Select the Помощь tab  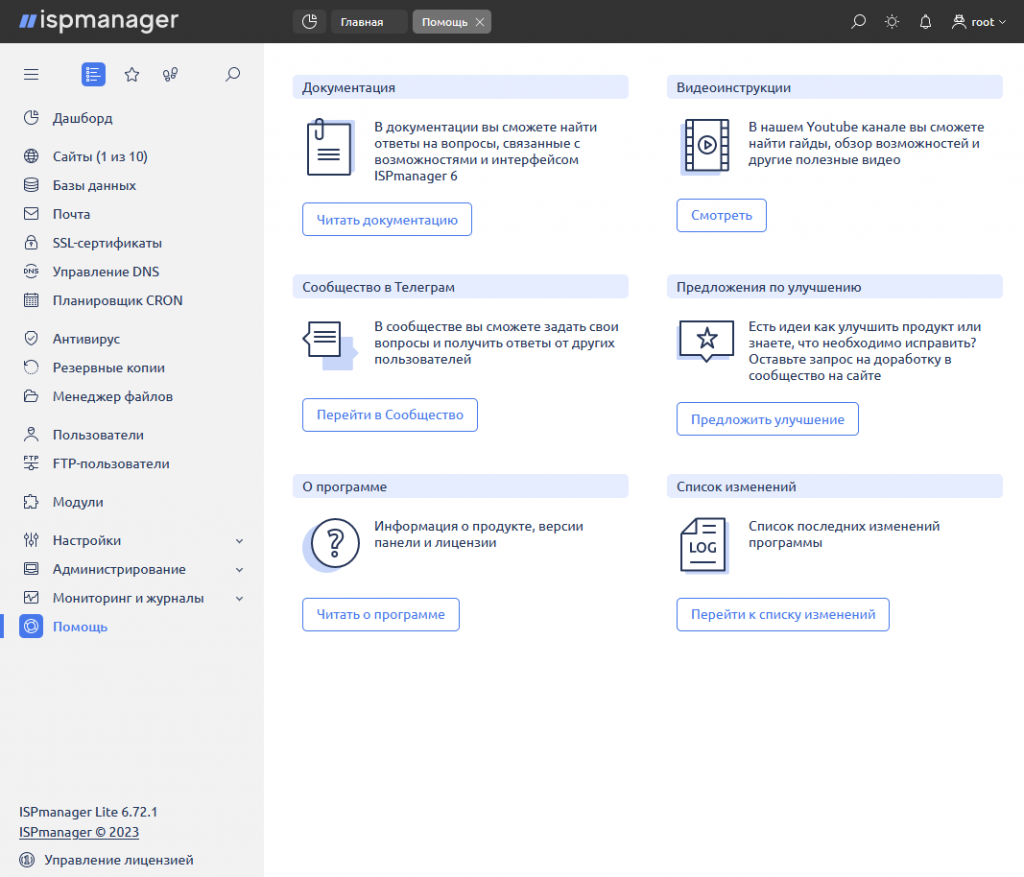pyautogui.click(x=444, y=22)
